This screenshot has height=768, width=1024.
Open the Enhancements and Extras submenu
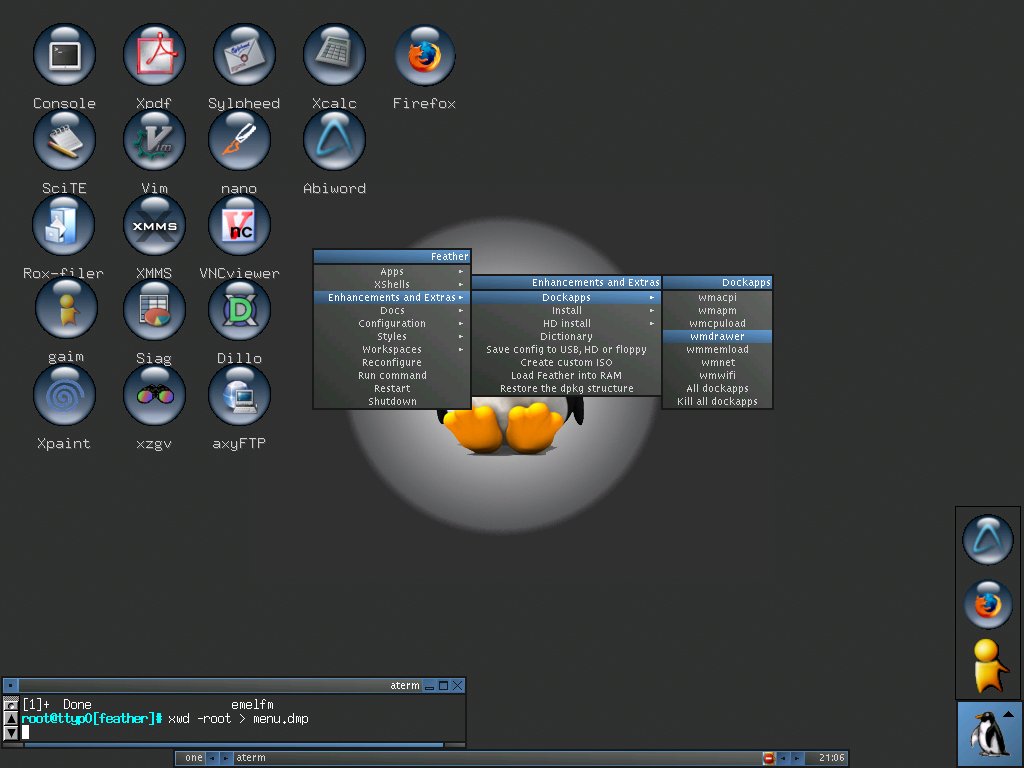(392, 297)
